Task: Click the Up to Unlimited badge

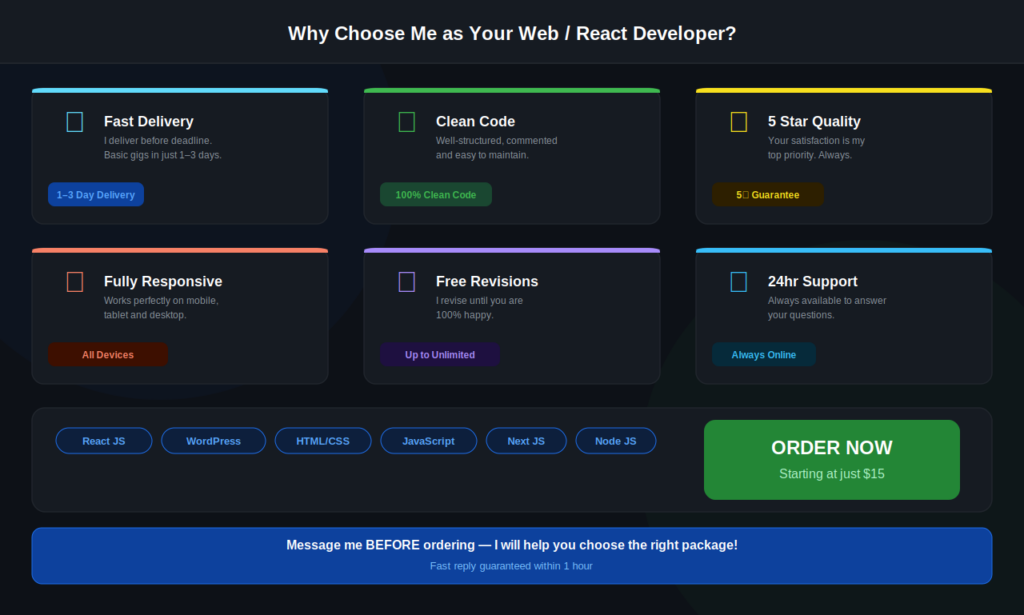Action: (x=440, y=355)
